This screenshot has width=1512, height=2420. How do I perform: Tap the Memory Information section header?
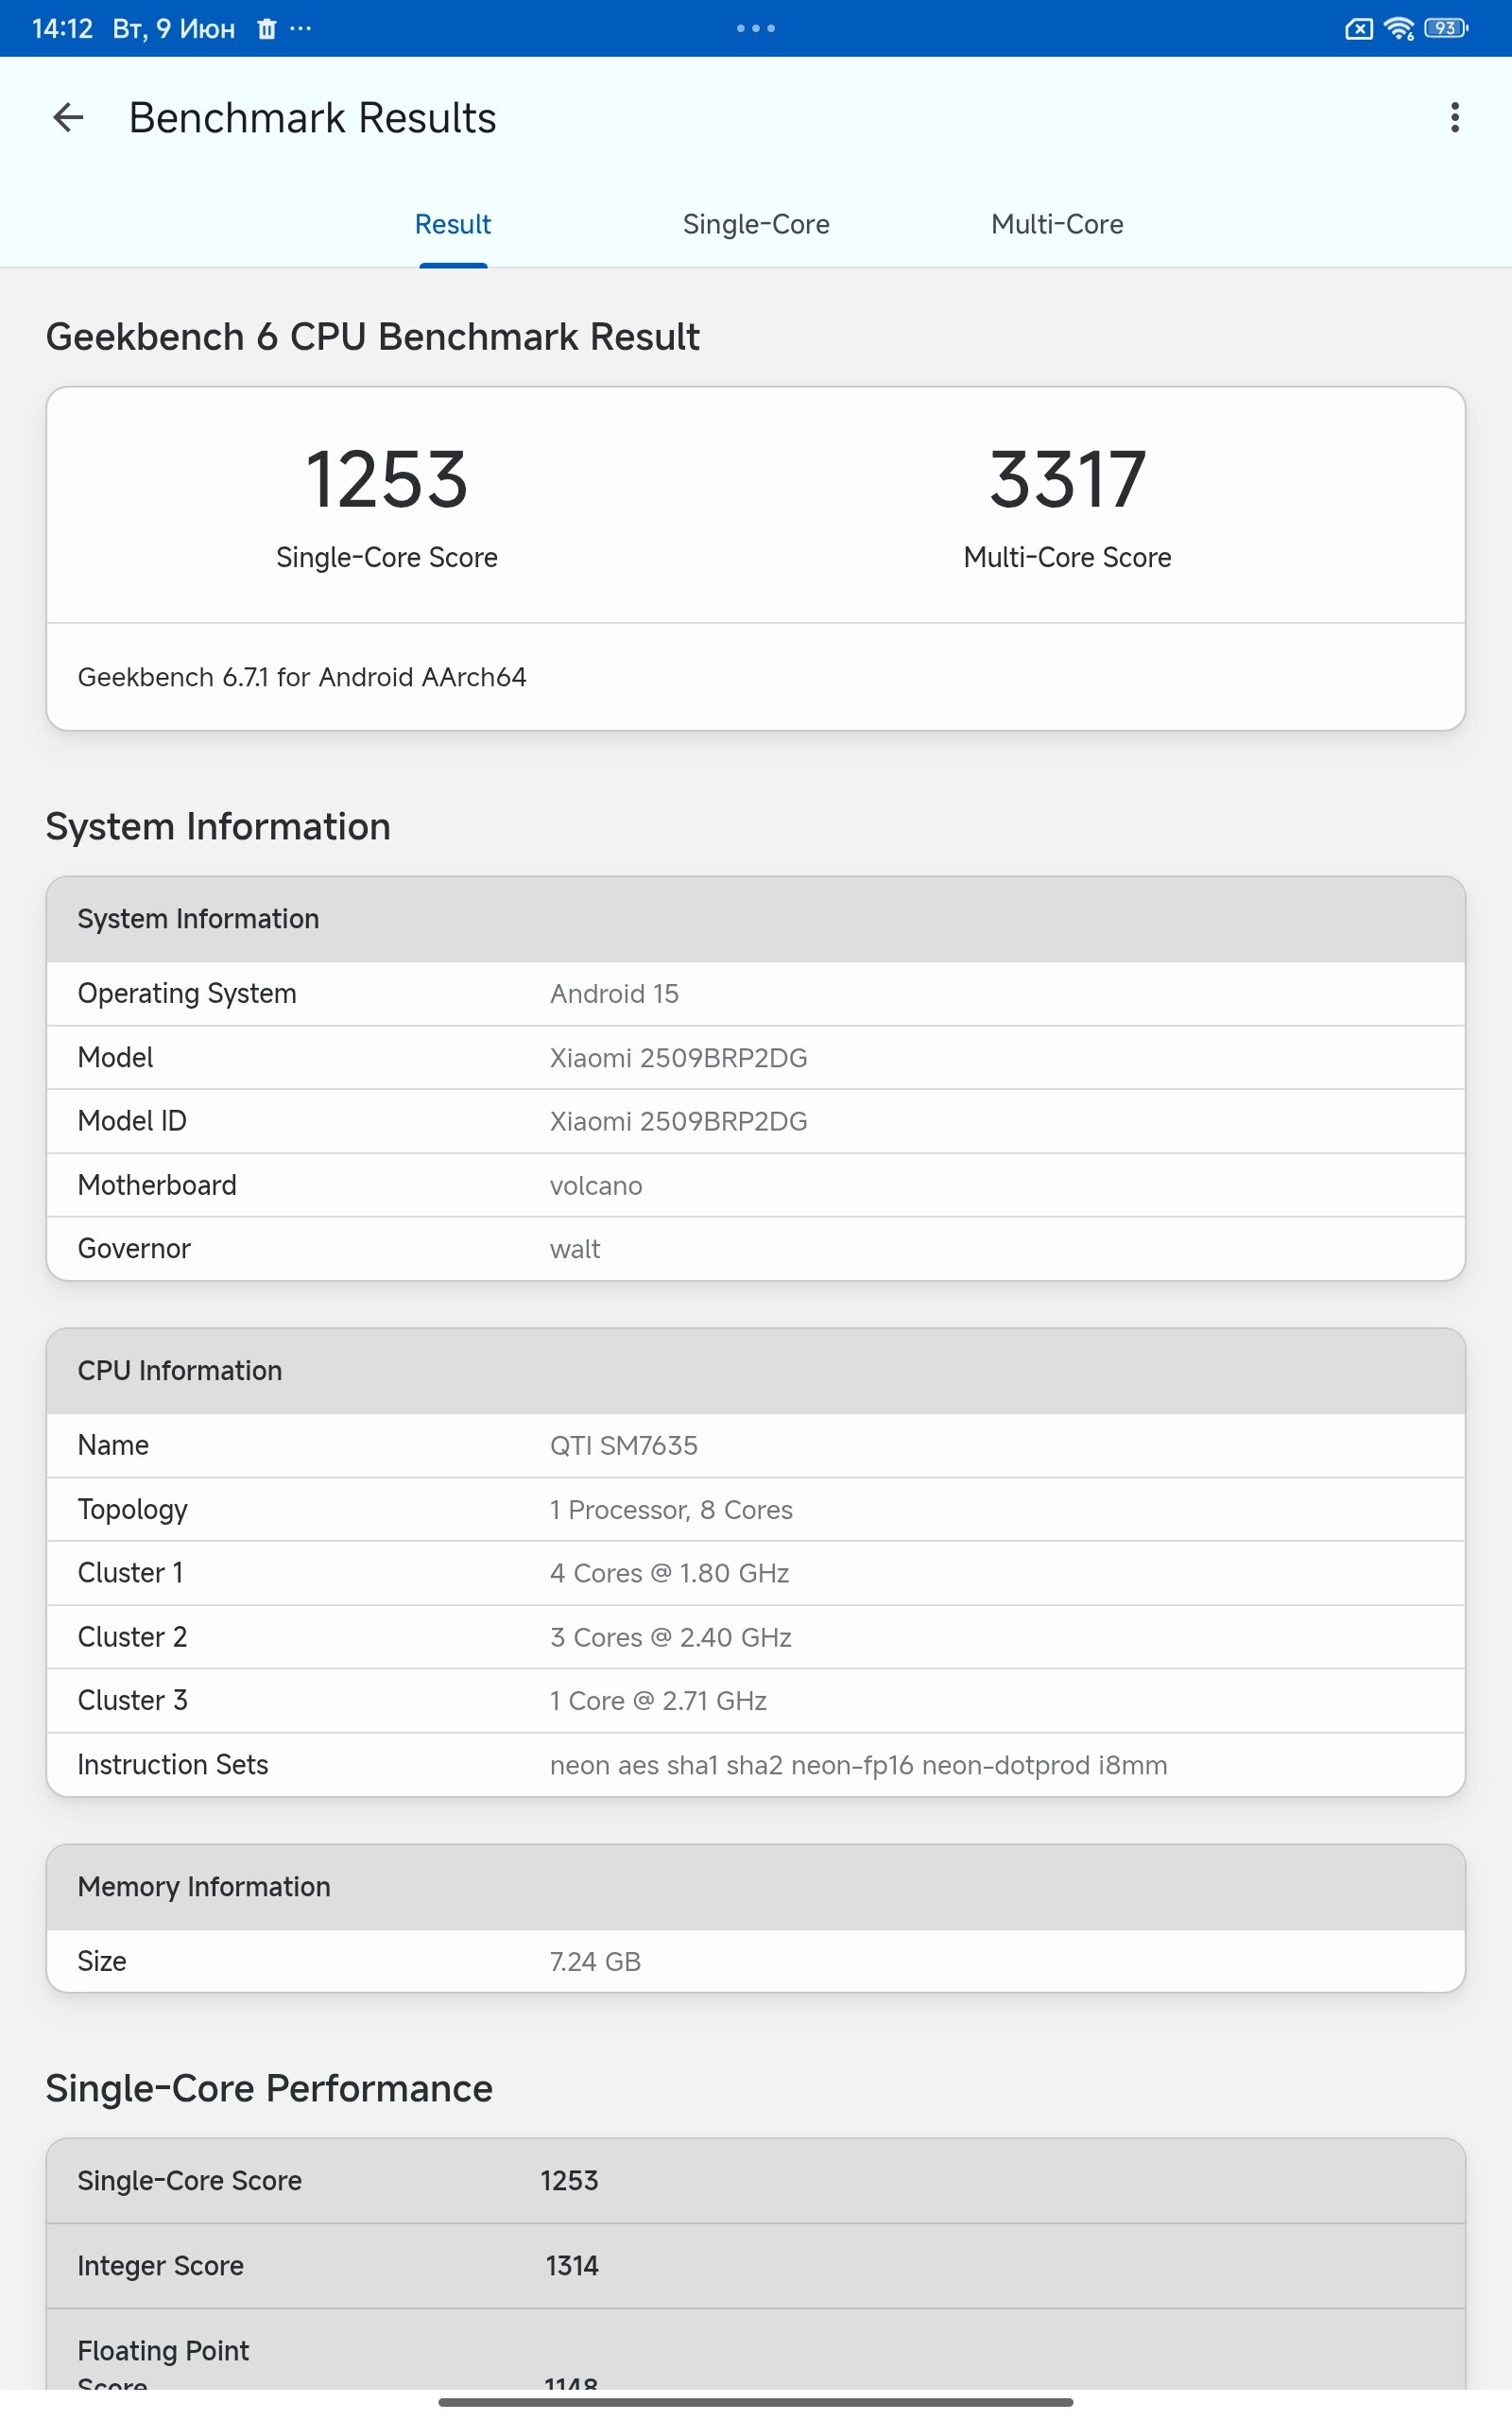point(756,1887)
